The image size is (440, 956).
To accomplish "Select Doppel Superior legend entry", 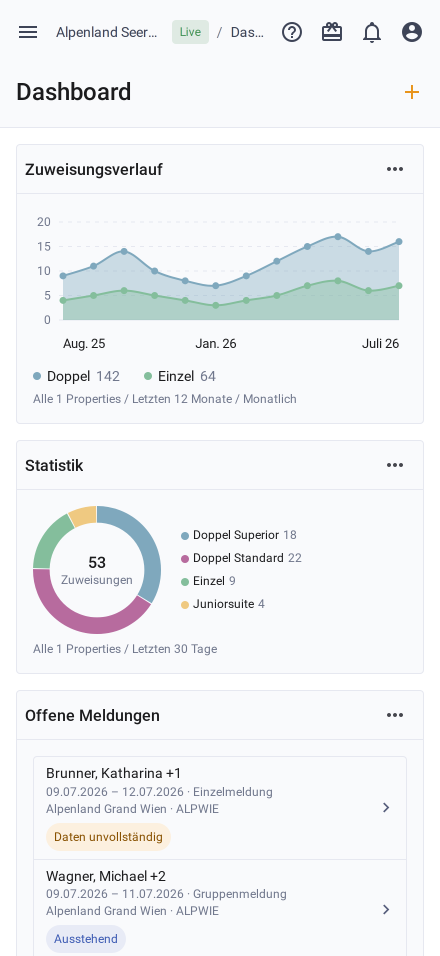I will tap(239, 535).
